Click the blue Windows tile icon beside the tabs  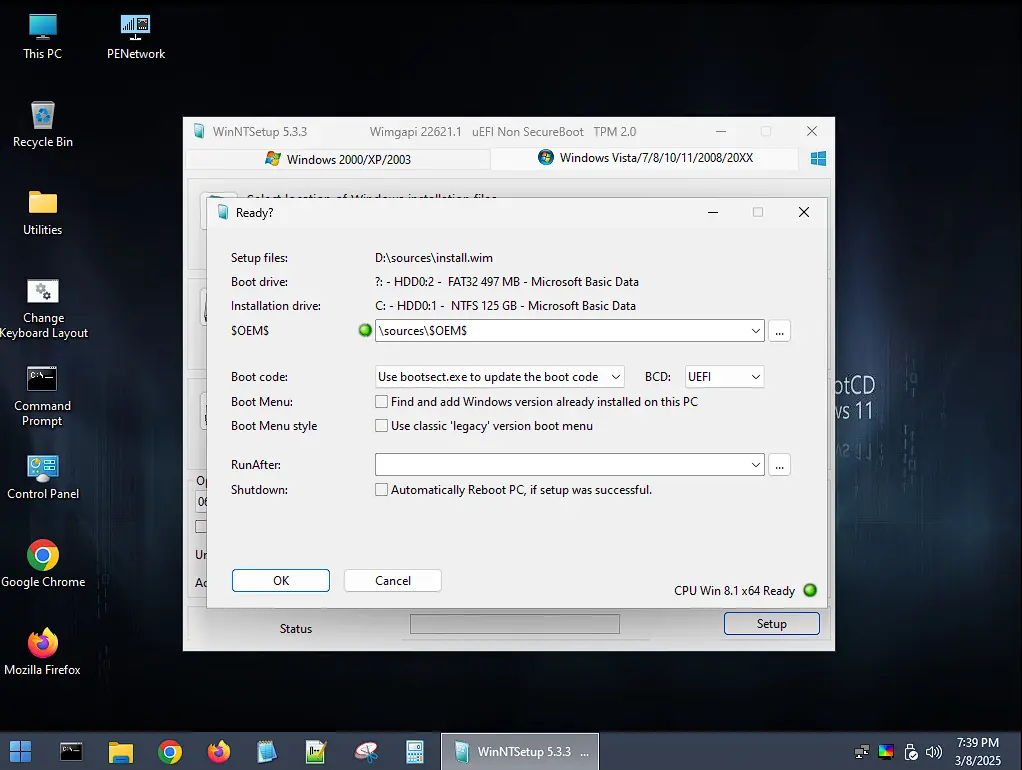click(x=817, y=157)
